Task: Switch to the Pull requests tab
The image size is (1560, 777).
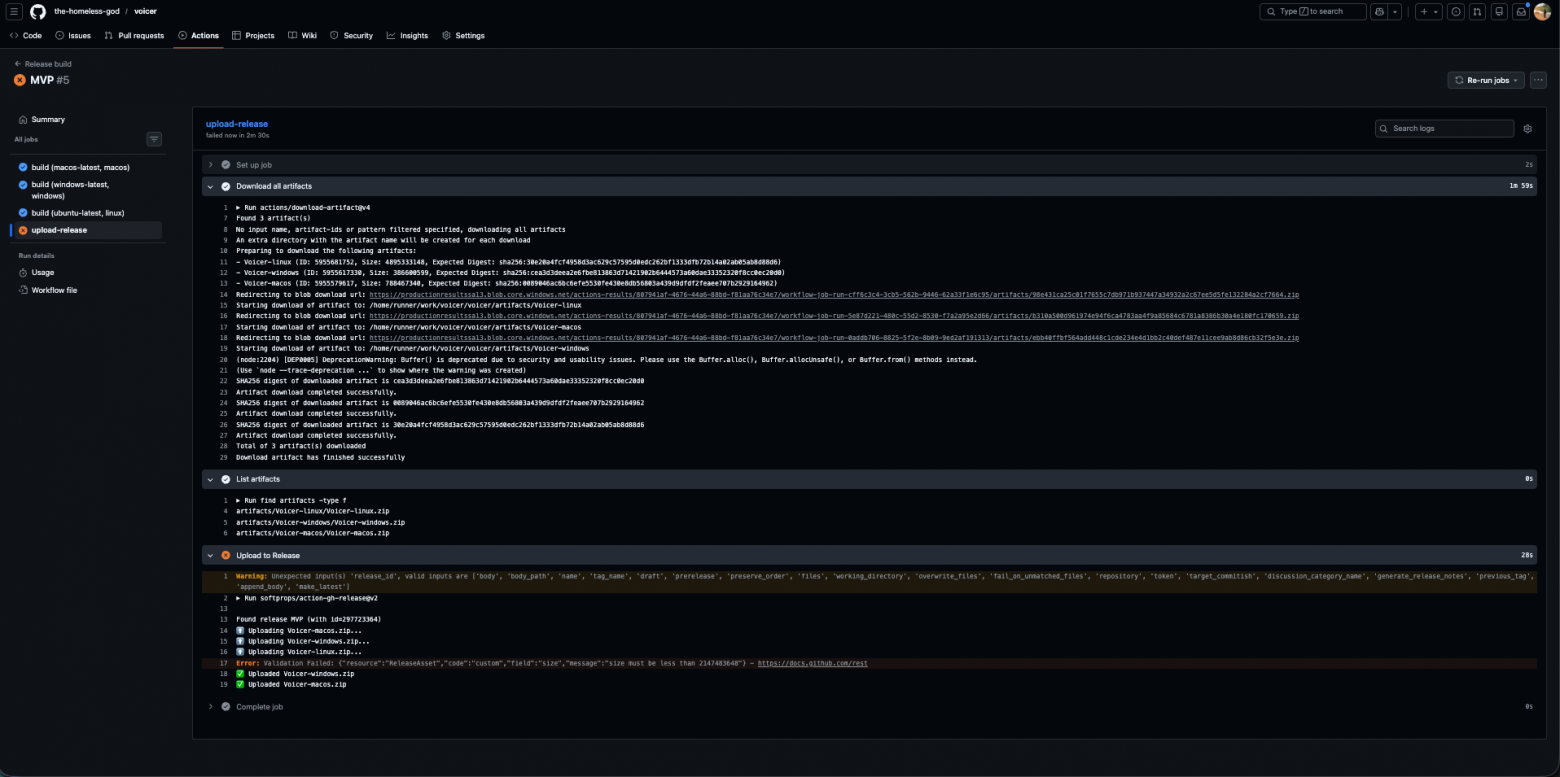Action: (134, 35)
